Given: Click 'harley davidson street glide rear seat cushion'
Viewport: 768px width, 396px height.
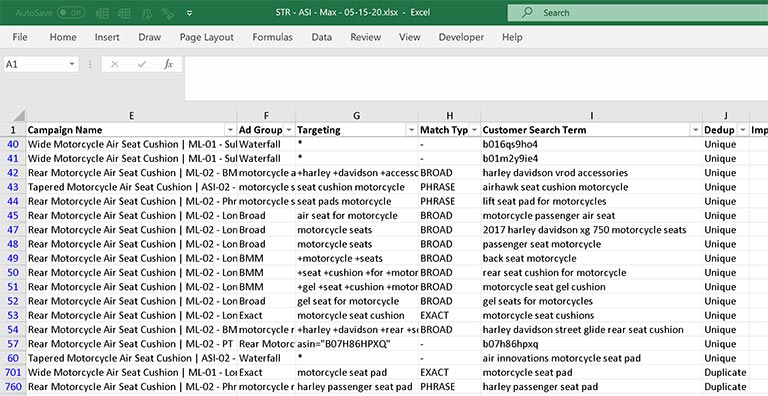Looking at the screenshot, I should 592,330.
